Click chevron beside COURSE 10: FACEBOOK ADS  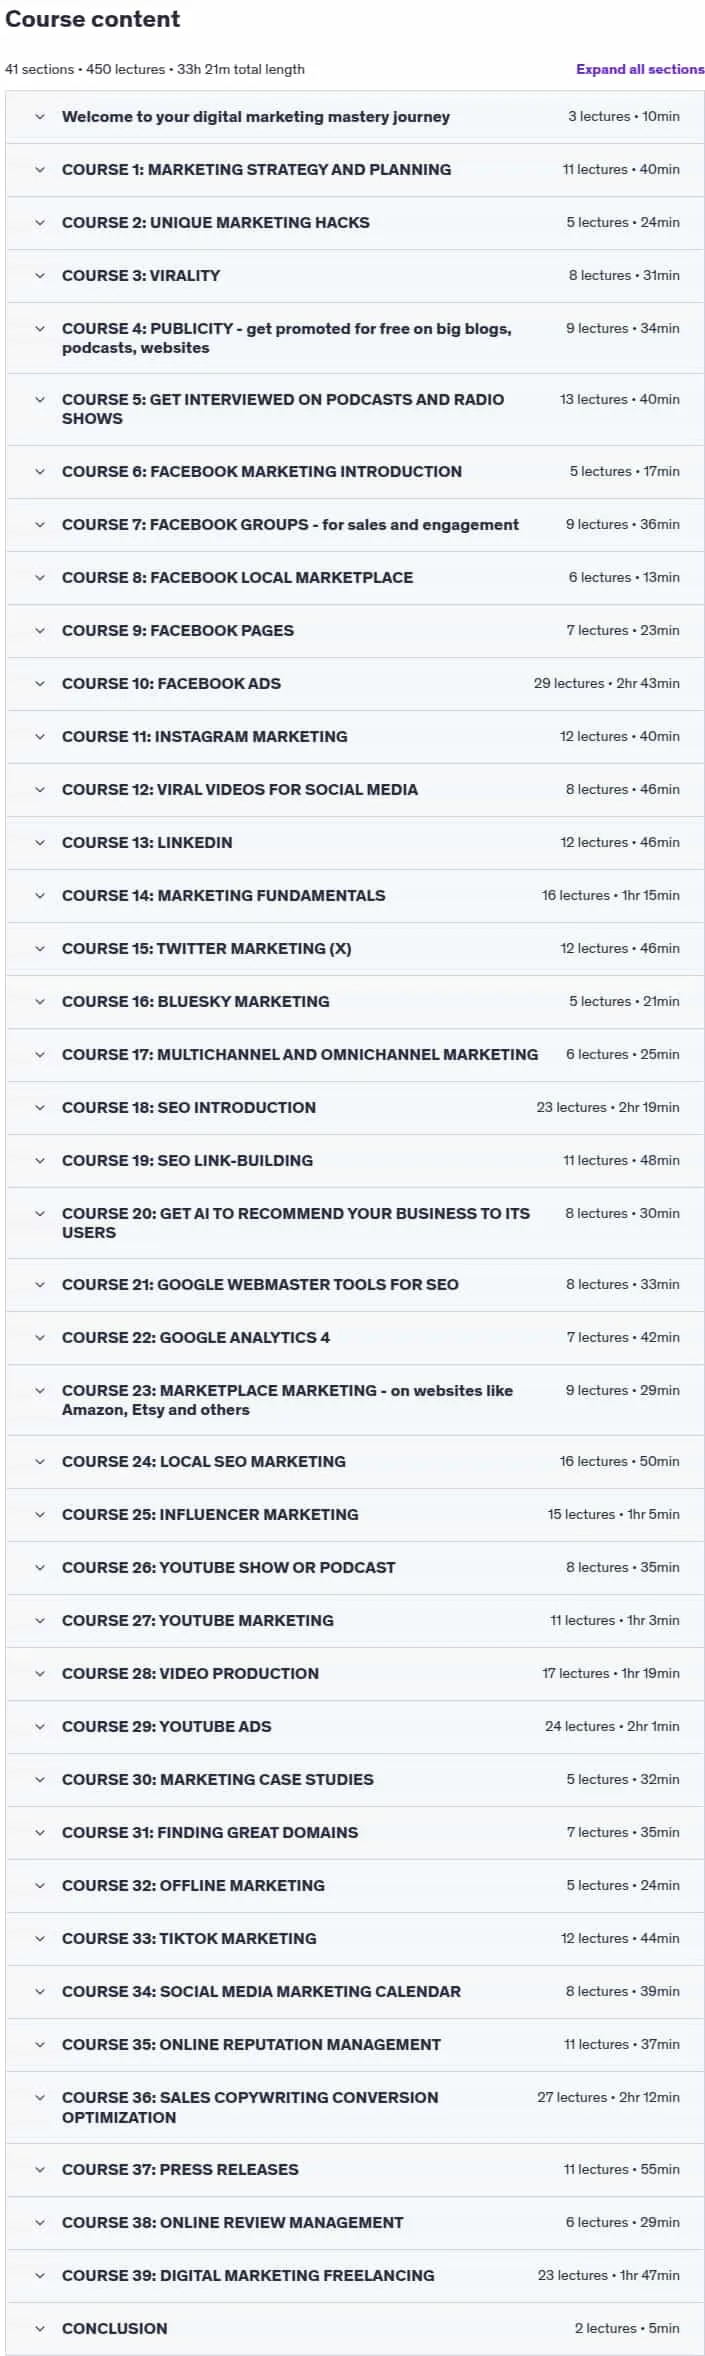coord(40,684)
